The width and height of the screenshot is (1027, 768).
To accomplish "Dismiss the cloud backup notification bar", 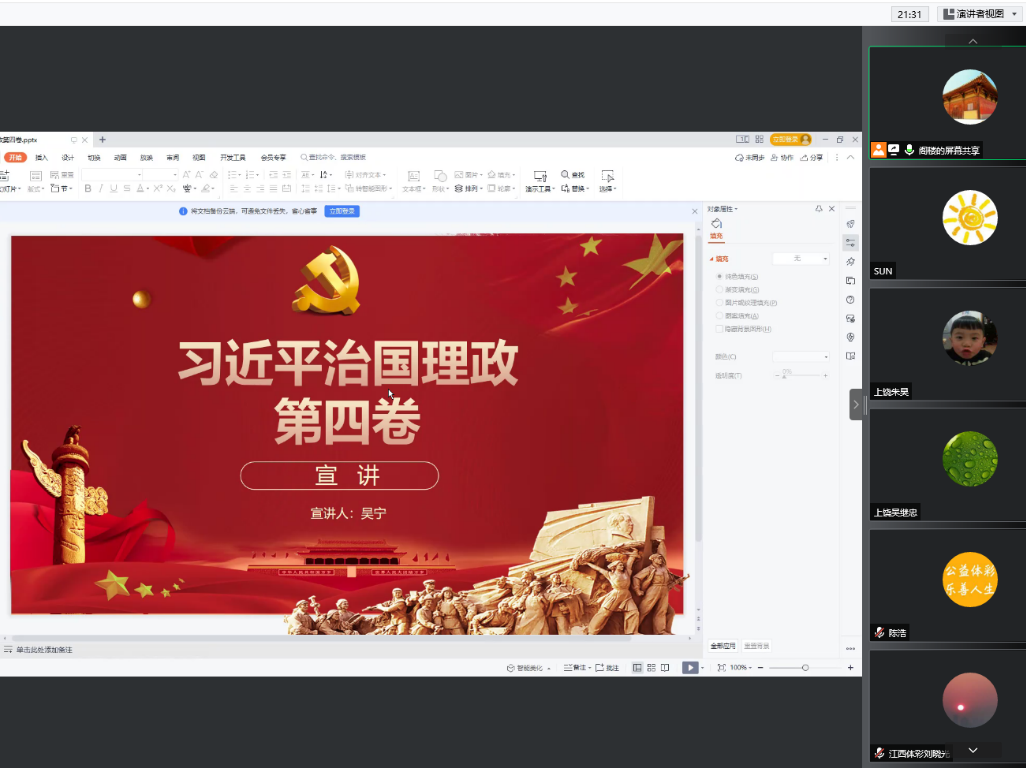I will pos(694,211).
